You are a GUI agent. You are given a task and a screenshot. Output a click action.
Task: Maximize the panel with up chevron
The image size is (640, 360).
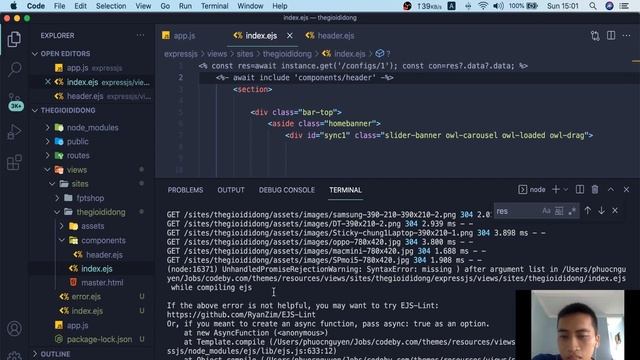(x=611, y=189)
